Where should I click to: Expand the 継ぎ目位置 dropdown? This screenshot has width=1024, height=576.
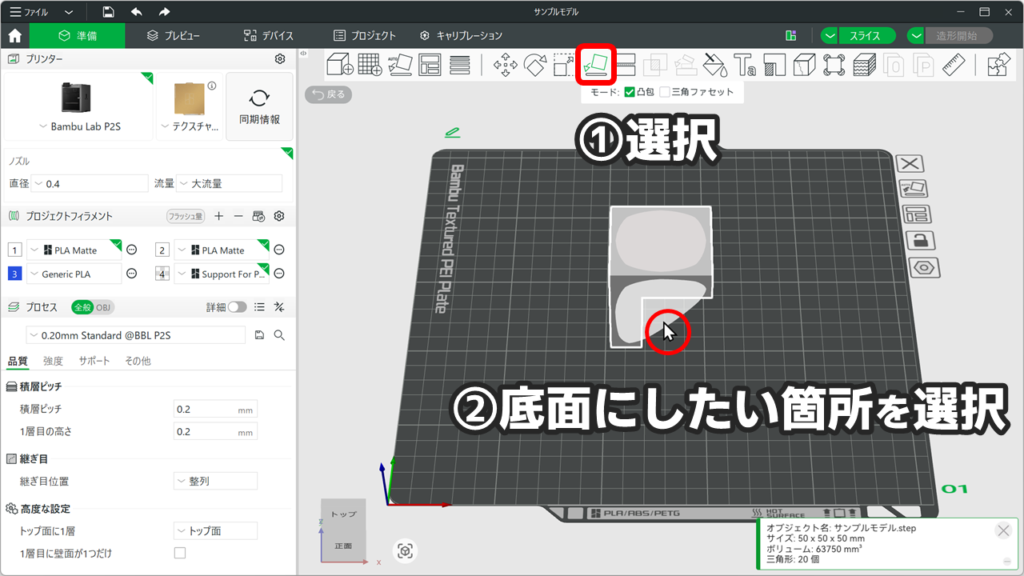point(215,481)
